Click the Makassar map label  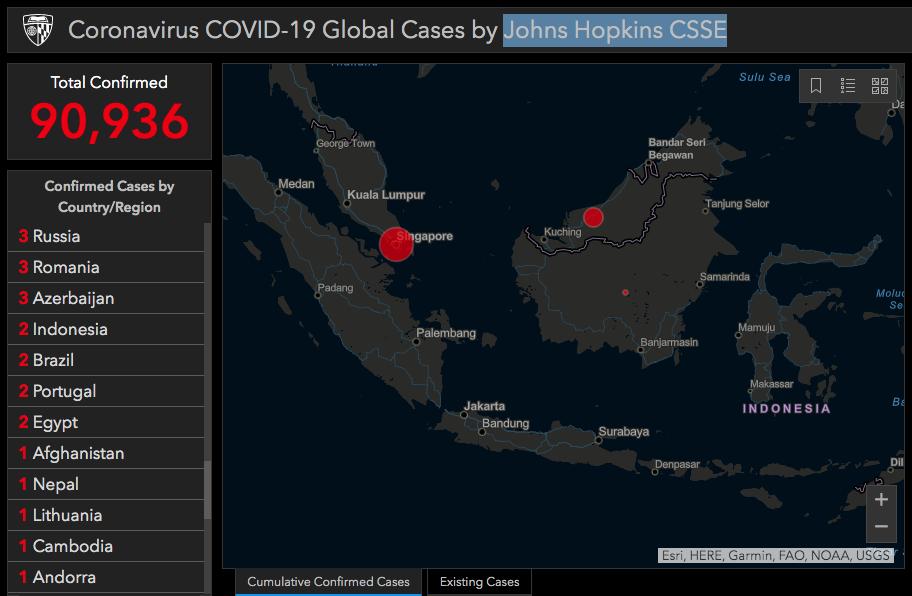click(771, 384)
